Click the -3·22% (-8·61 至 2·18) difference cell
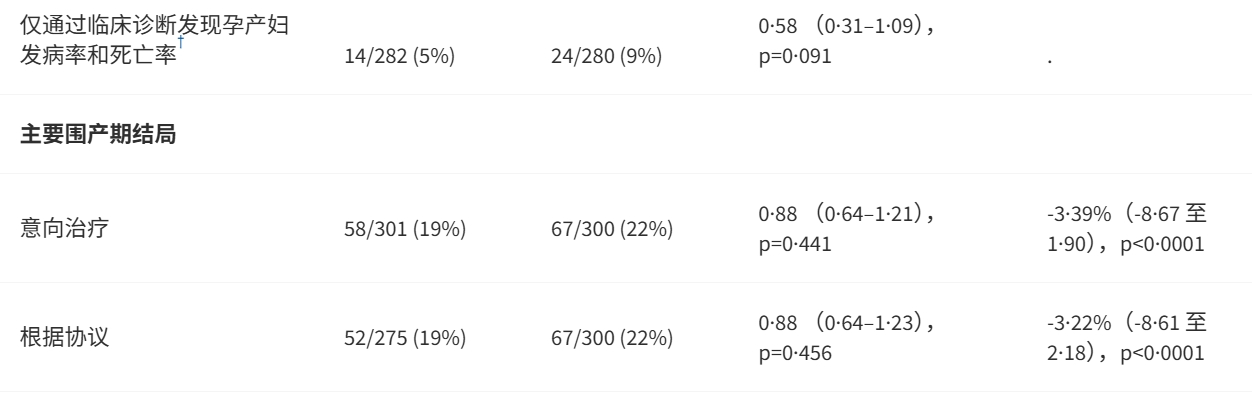 coord(1122,336)
